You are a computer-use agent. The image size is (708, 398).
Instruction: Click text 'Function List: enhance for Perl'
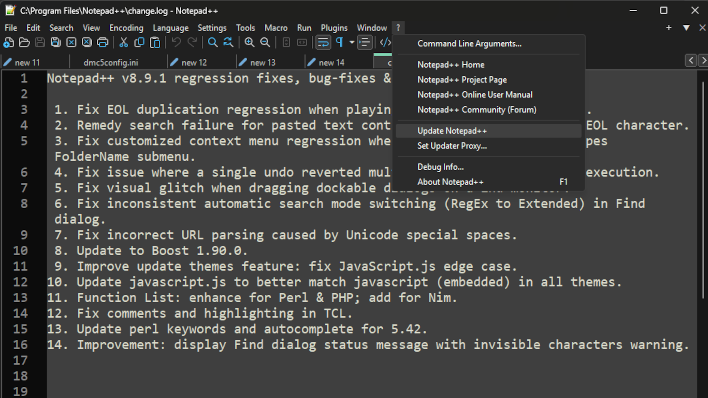click(192, 298)
